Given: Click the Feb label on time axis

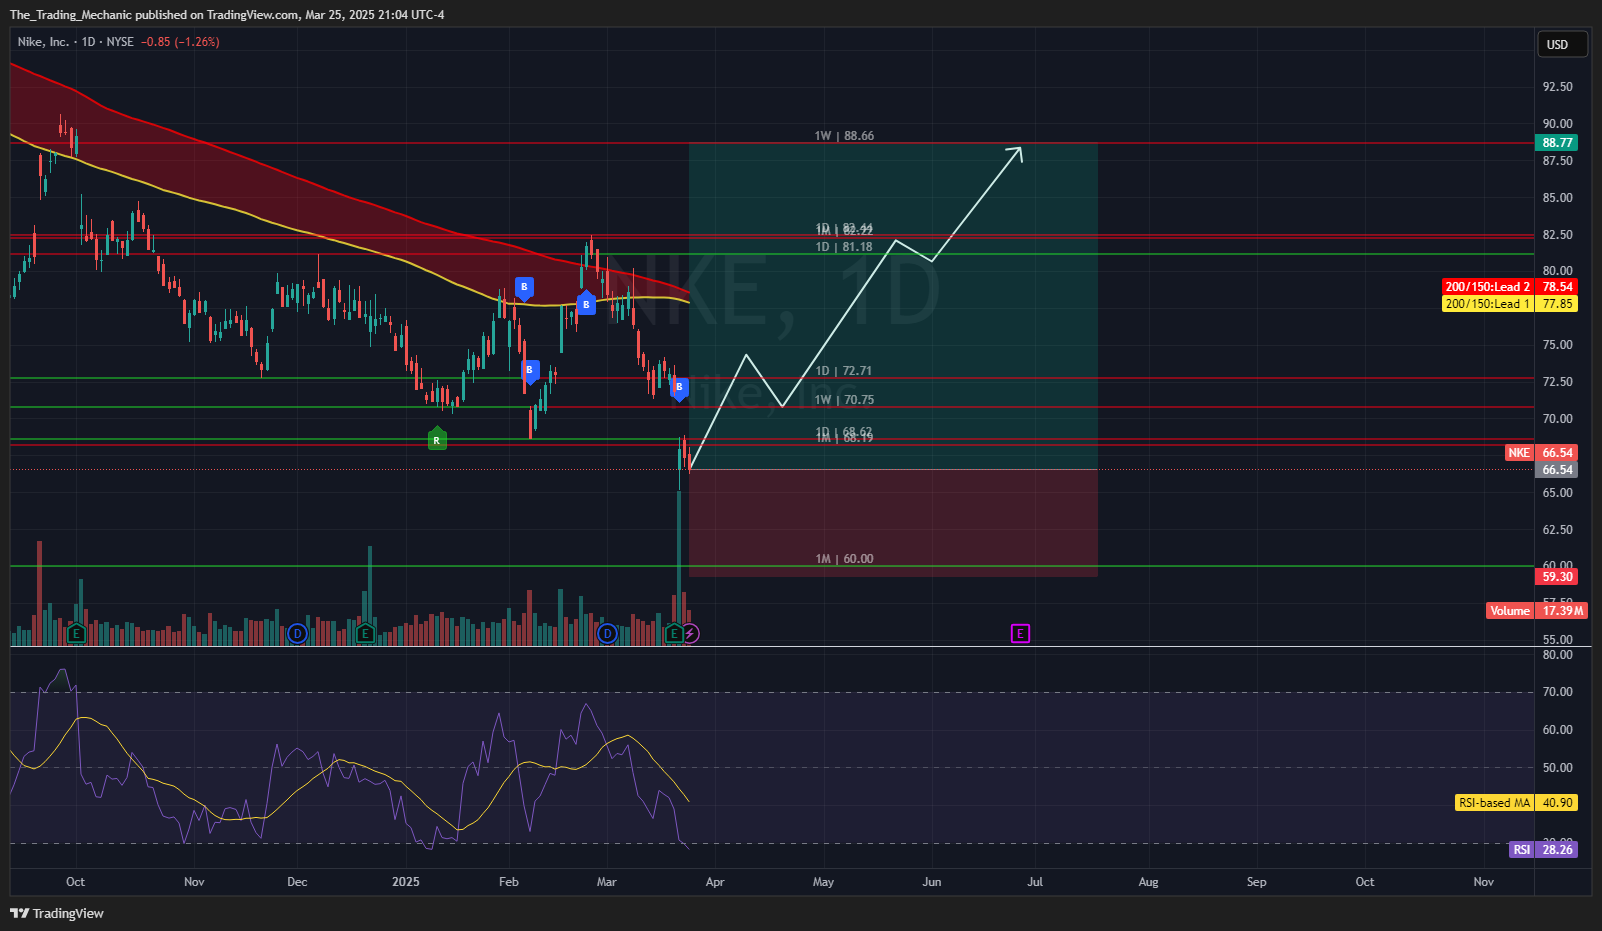Looking at the screenshot, I should (x=509, y=882).
